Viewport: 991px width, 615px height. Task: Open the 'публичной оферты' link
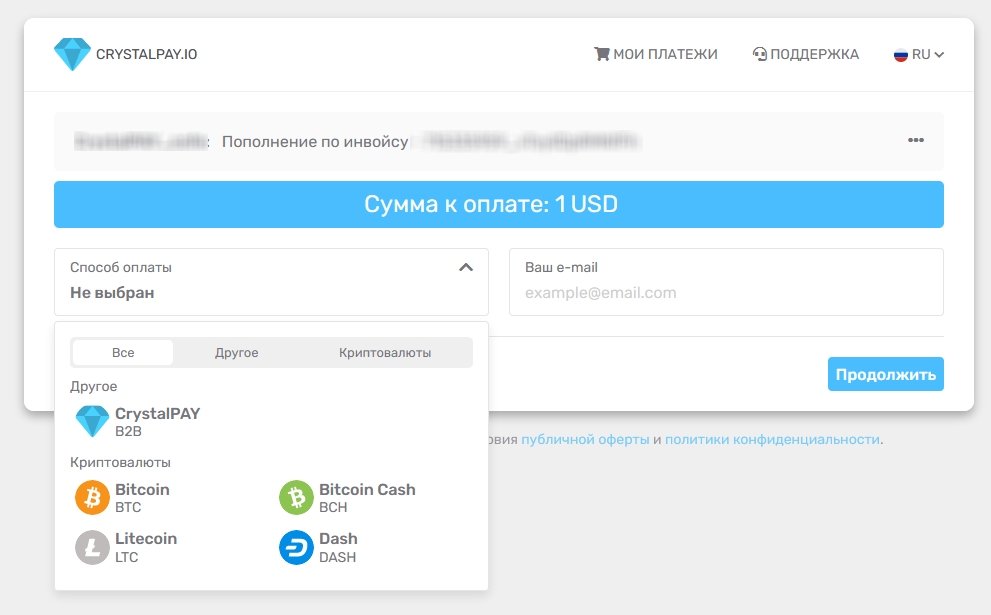(x=585, y=439)
